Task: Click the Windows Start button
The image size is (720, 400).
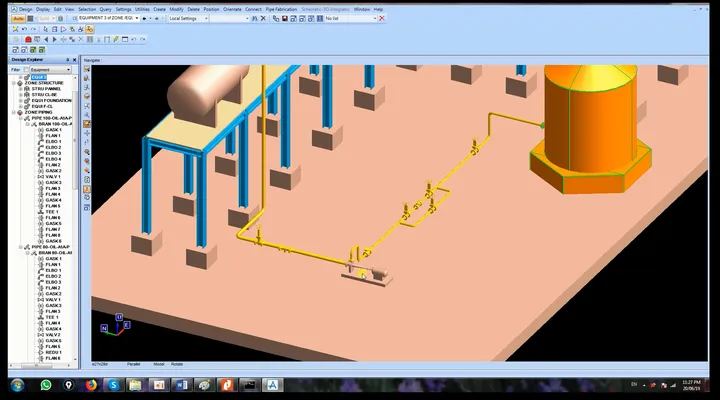Action: pyautogui.click(x=17, y=385)
